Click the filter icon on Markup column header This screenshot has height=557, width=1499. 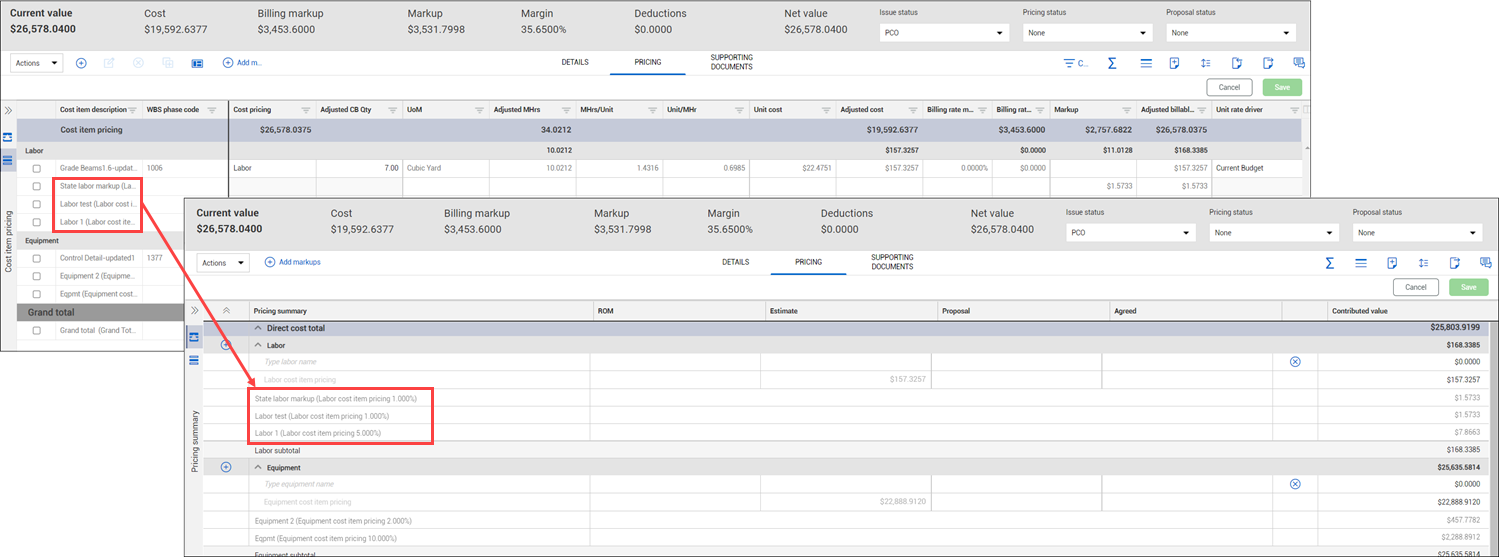[x=1126, y=110]
